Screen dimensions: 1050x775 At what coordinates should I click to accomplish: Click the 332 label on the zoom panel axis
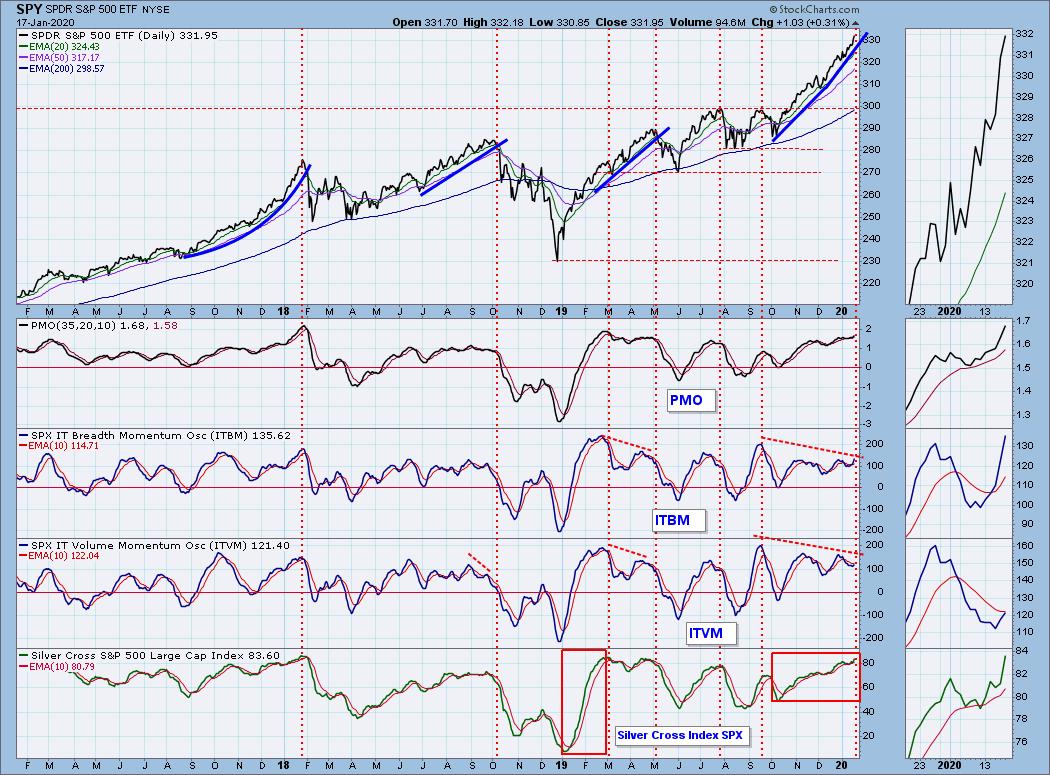[x=1025, y=33]
